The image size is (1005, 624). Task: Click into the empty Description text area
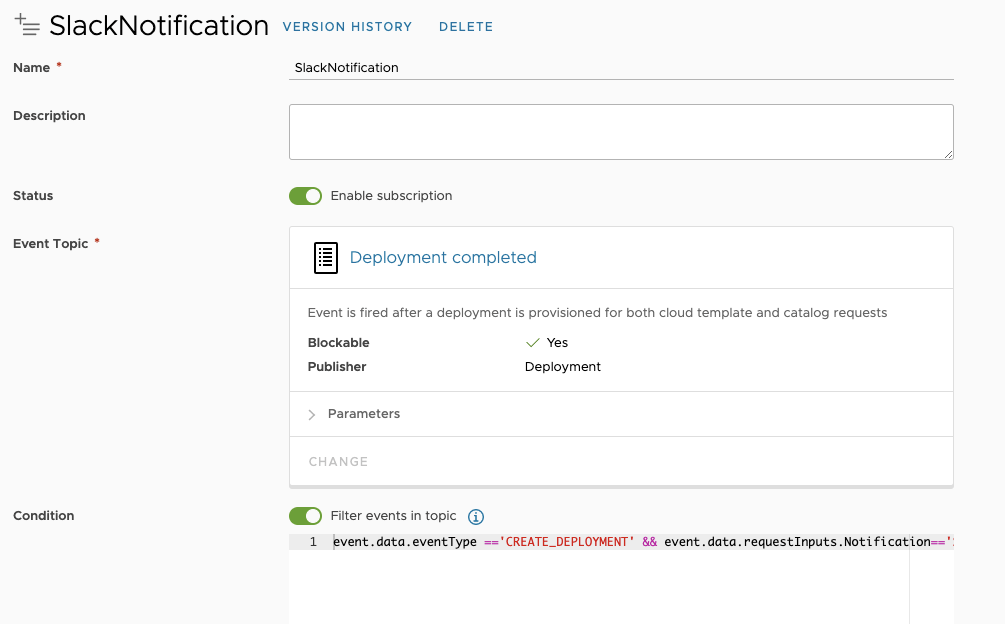tap(620, 131)
